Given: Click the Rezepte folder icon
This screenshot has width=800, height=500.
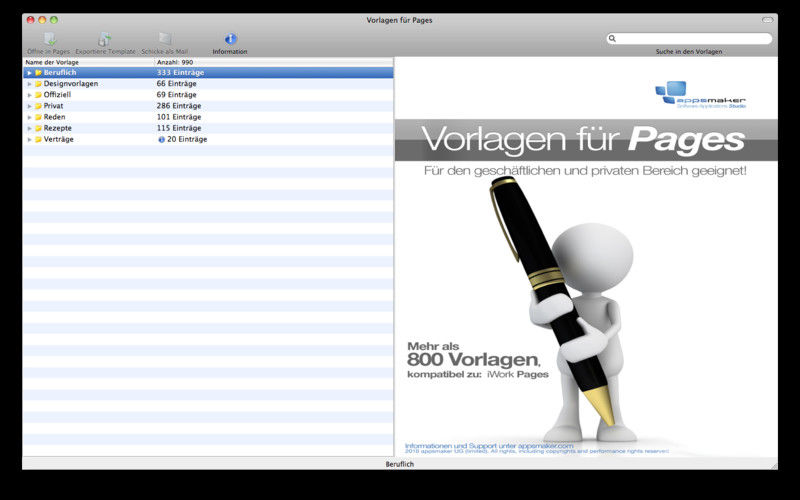Looking at the screenshot, I should pyautogui.click(x=38, y=128).
